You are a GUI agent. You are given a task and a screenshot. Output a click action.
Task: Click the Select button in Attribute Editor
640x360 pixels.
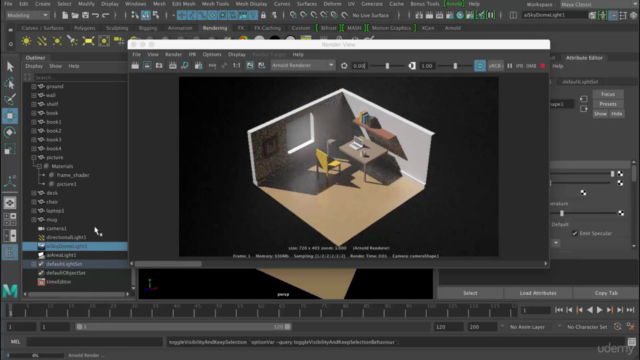pos(470,293)
